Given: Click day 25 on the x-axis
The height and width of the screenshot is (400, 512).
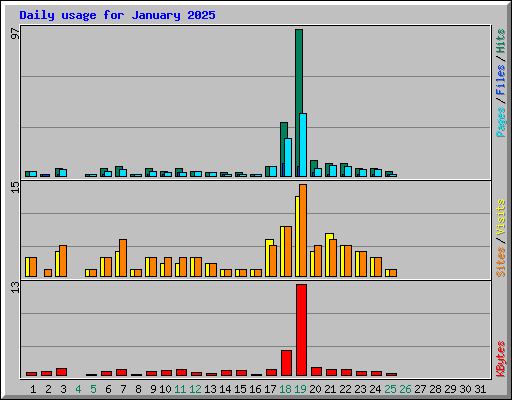Looking at the screenshot, I should point(390,389).
